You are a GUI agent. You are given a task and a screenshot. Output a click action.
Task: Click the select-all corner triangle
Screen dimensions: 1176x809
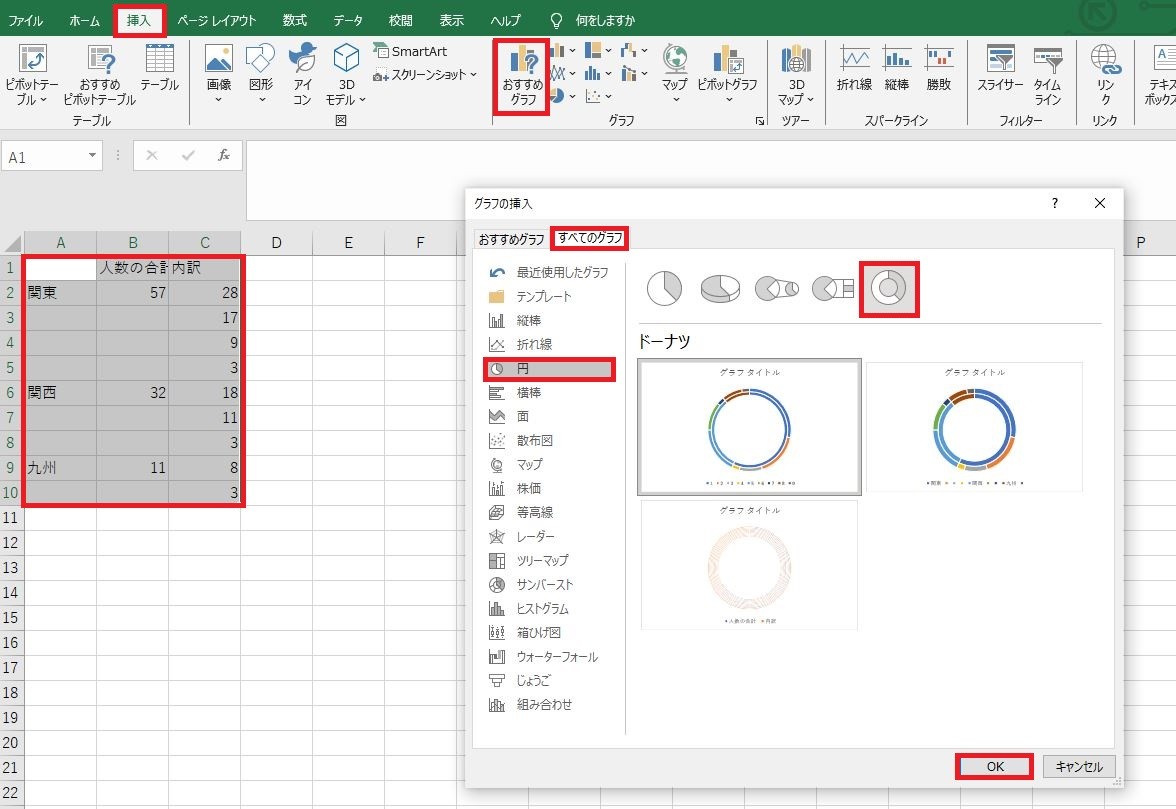coord(13,243)
